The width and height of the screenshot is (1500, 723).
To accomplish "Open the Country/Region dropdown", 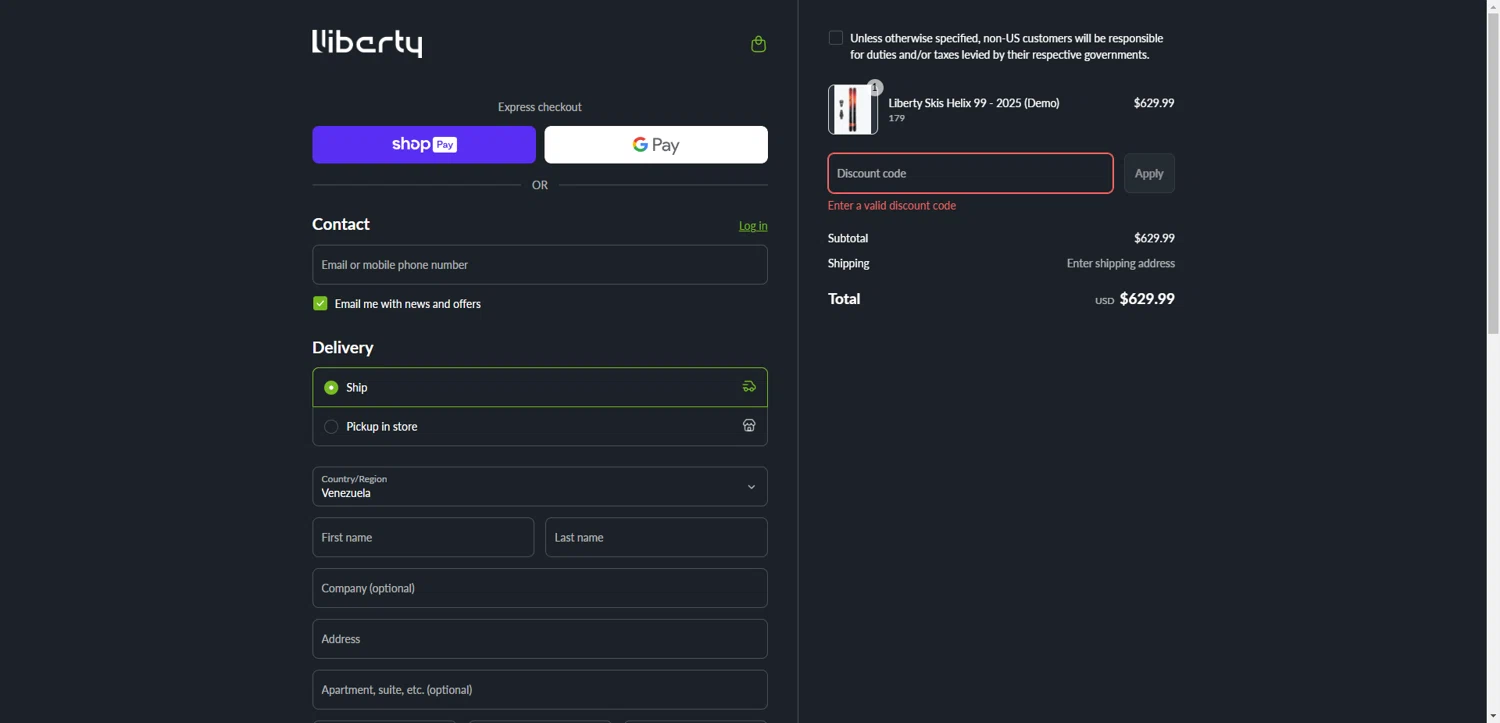I will click(x=540, y=487).
